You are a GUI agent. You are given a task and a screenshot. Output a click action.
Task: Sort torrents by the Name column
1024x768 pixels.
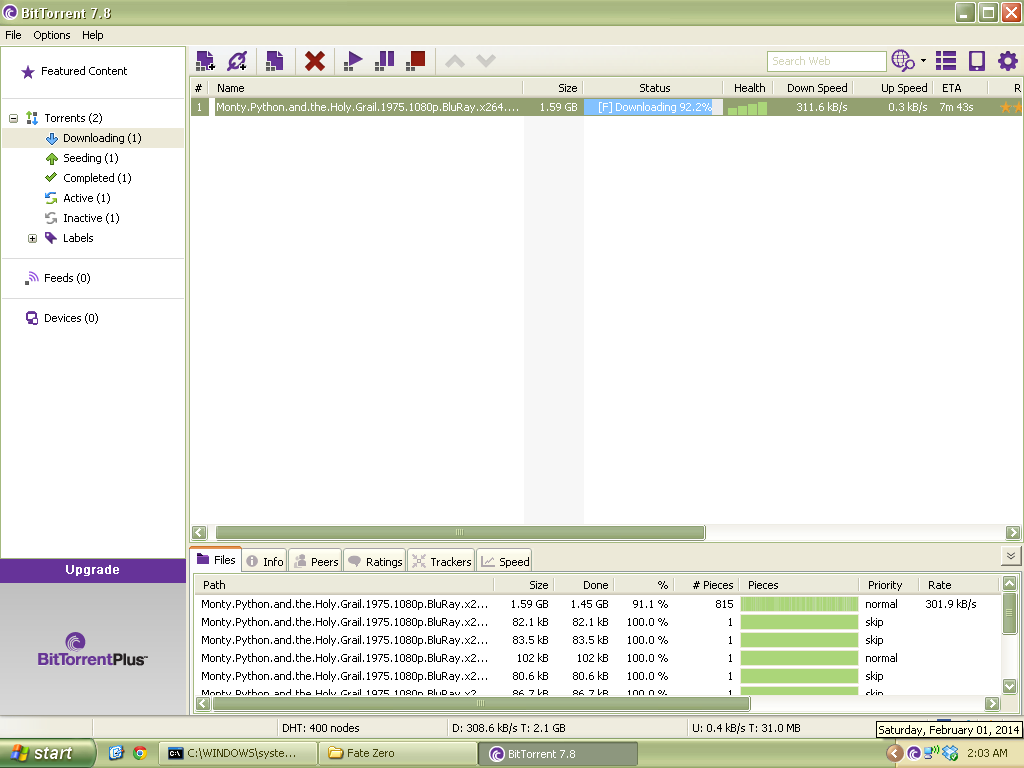[x=366, y=88]
